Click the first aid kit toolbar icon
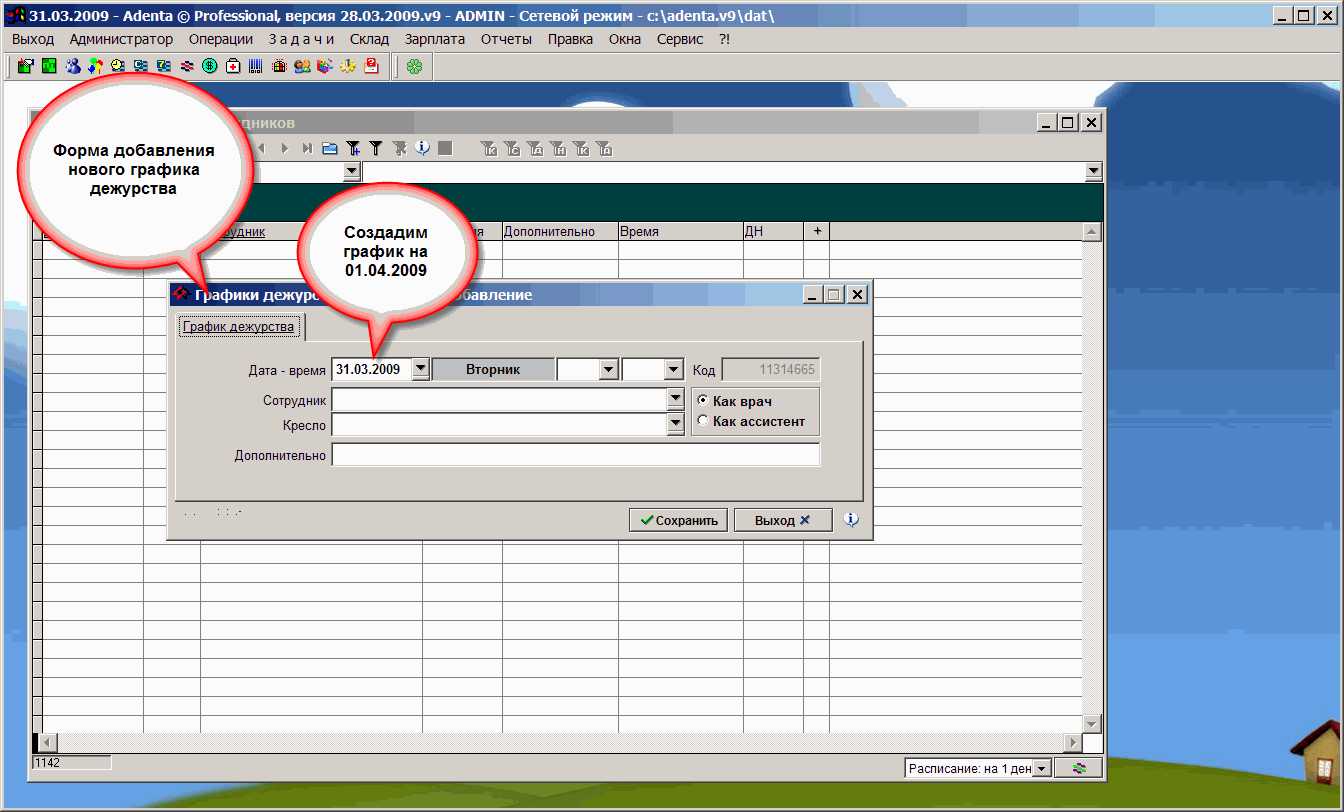This screenshot has width=1344, height=812. [x=233, y=66]
